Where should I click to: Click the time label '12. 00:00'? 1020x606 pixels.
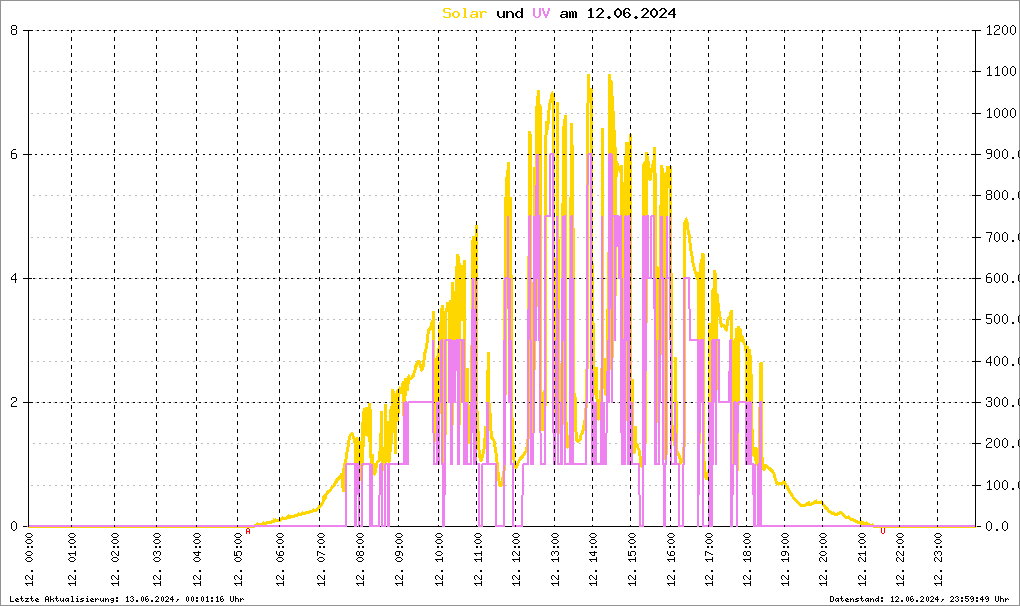pyautogui.click(x=30, y=559)
